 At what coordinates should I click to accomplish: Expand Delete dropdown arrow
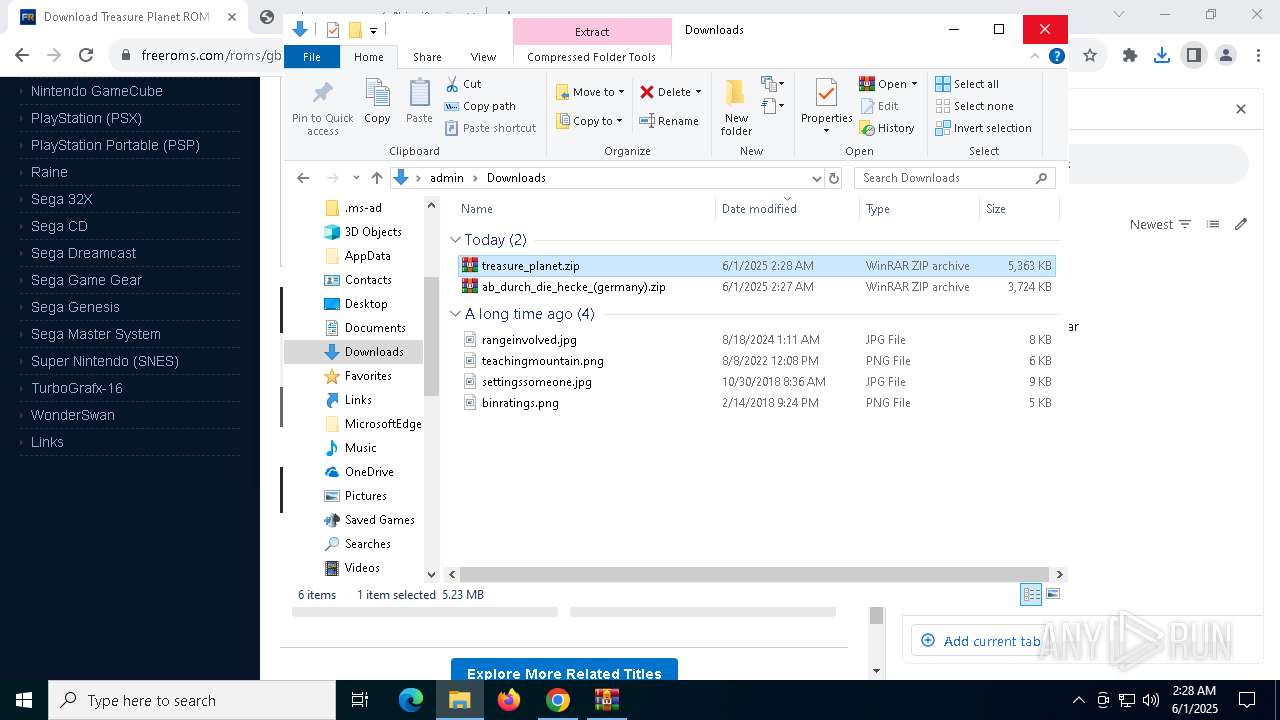[698, 92]
